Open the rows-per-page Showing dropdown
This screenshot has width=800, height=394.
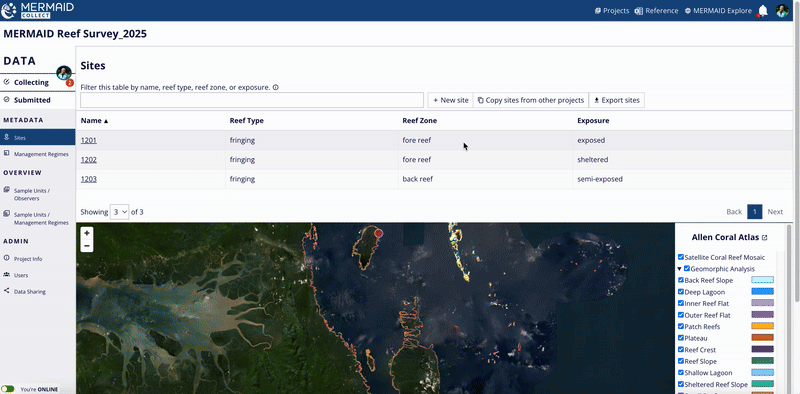119,212
